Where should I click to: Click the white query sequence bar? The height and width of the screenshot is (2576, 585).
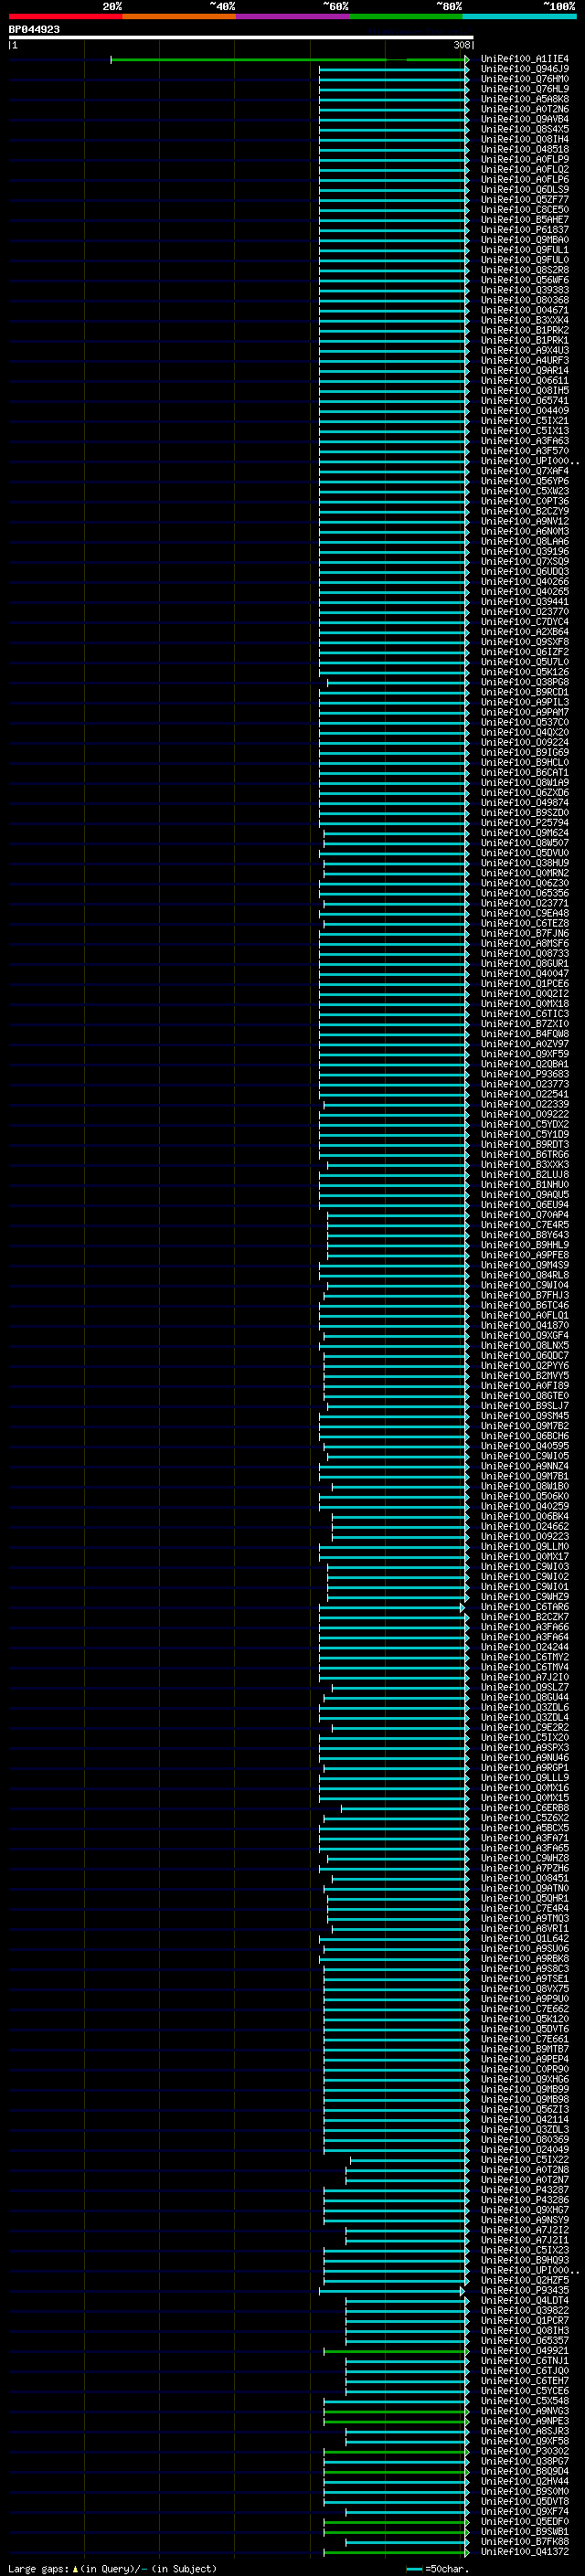pyautogui.click(x=241, y=38)
